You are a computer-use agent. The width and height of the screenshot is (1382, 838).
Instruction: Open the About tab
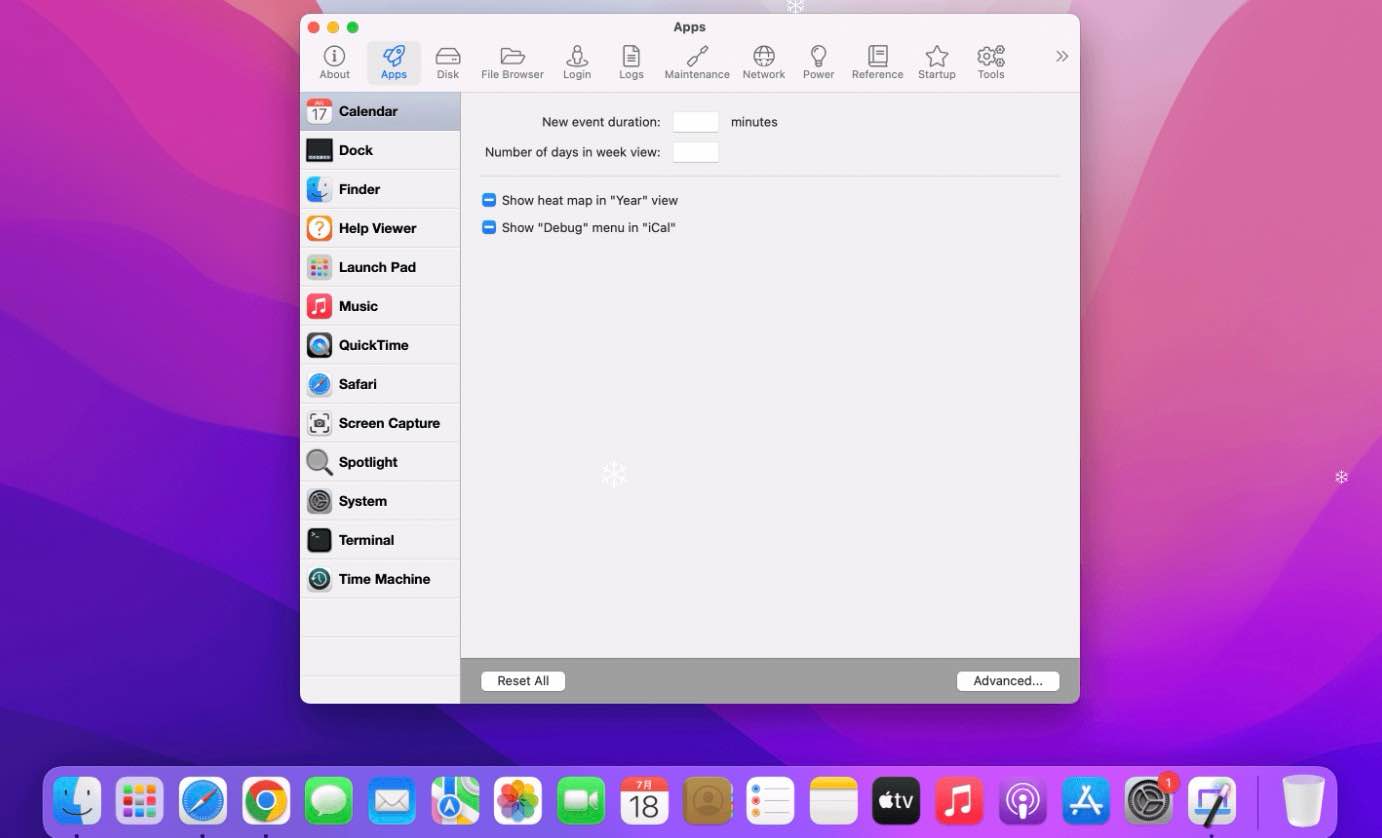coord(334,62)
